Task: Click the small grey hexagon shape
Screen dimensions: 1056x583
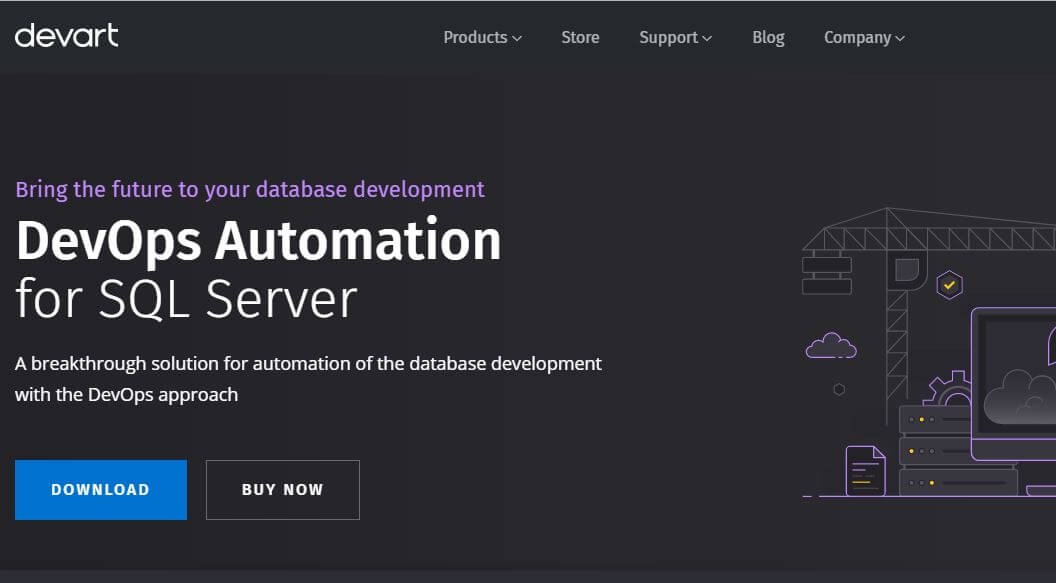Action: 839,389
